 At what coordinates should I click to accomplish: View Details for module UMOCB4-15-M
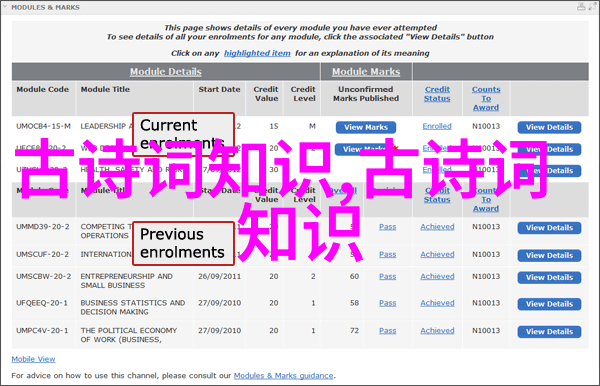(x=549, y=127)
